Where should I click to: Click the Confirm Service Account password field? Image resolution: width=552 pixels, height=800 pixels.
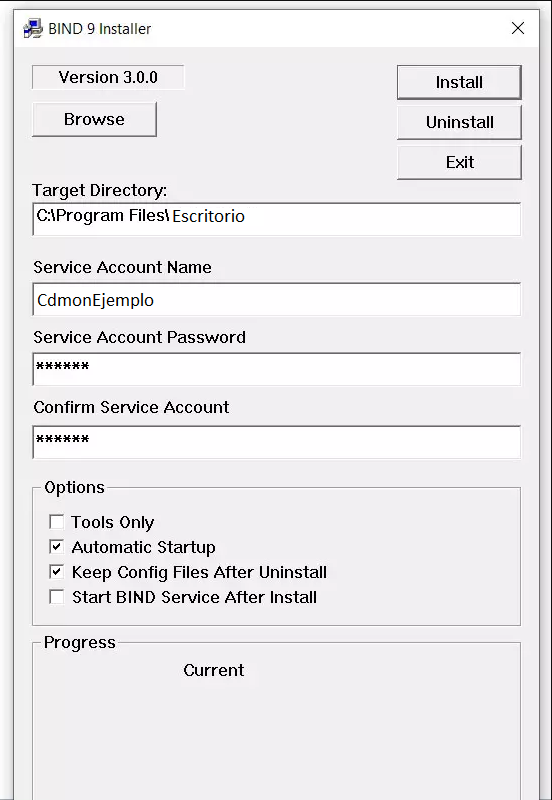(x=277, y=442)
